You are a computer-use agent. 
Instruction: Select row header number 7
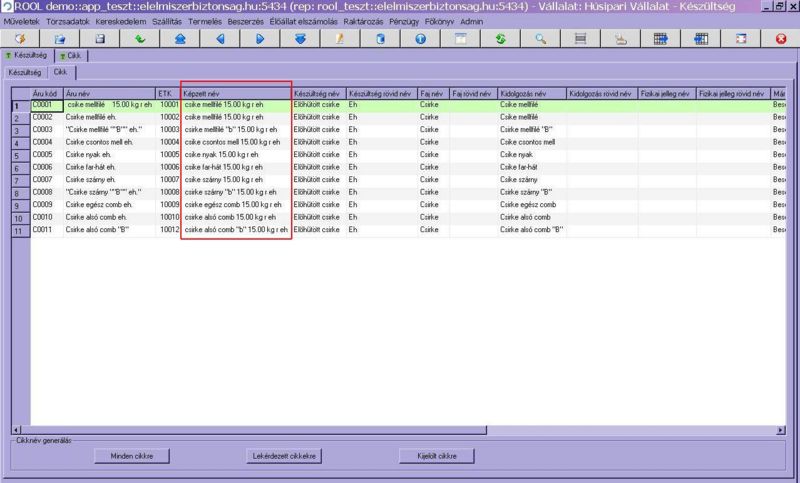pyautogui.click(x=21, y=181)
